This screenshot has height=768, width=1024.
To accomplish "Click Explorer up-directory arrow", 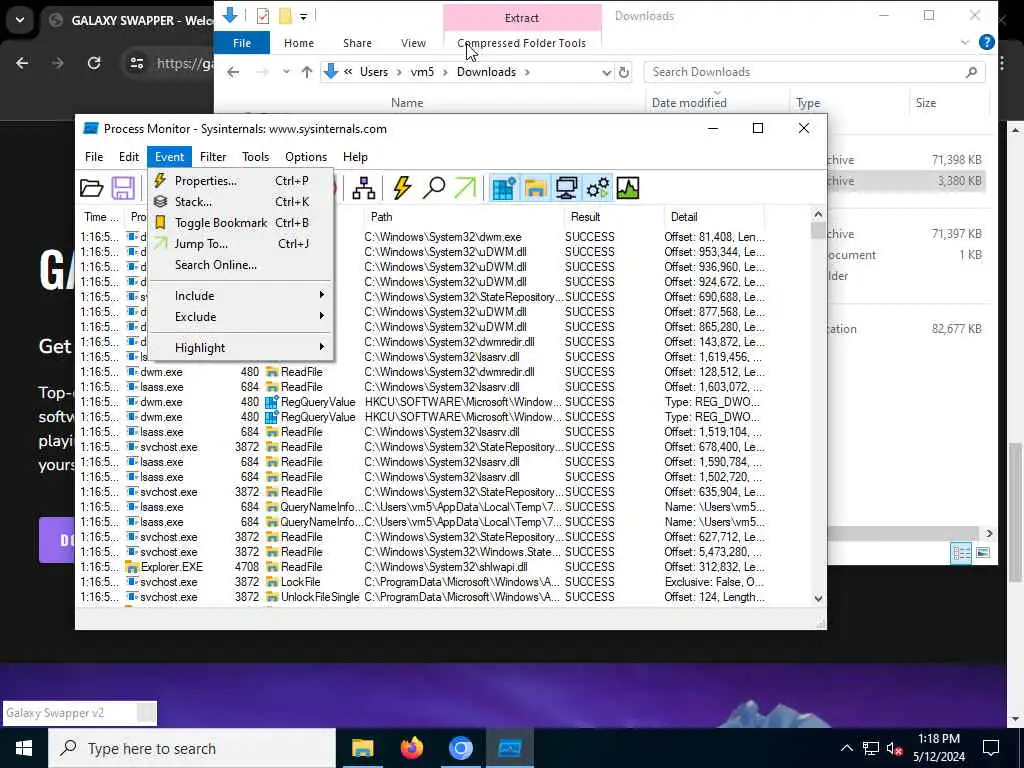I will click(307, 72).
